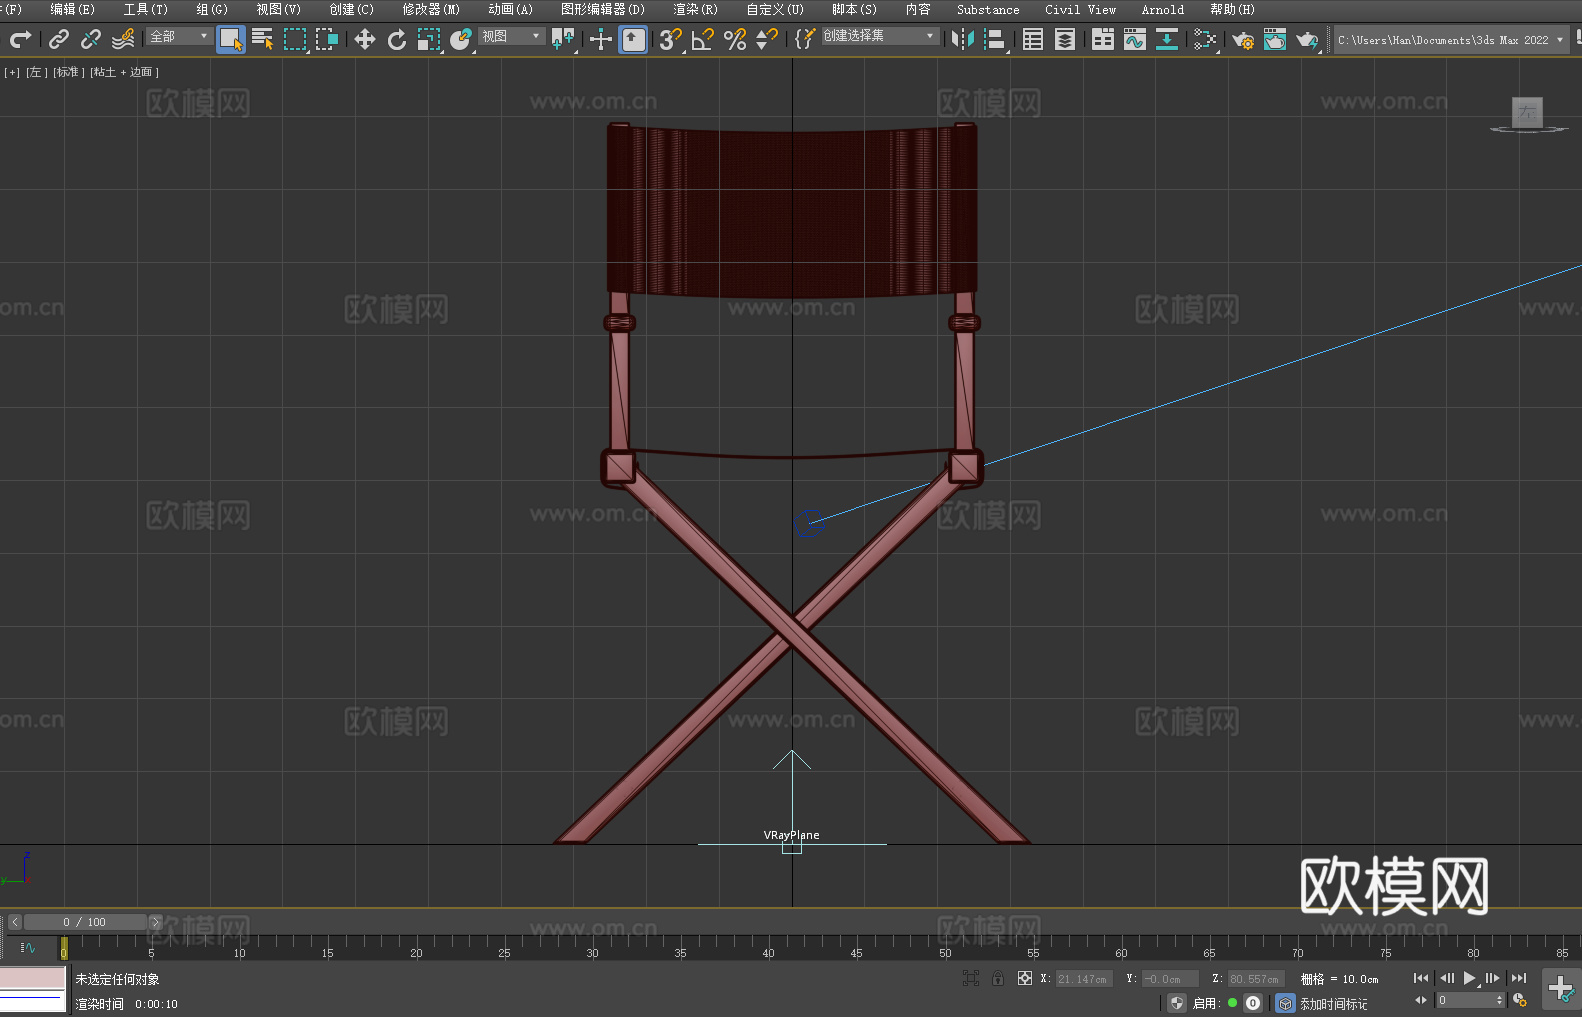1582x1017 pixels.
Task: Open the Schematic View icon
Action: [1167, 39]
